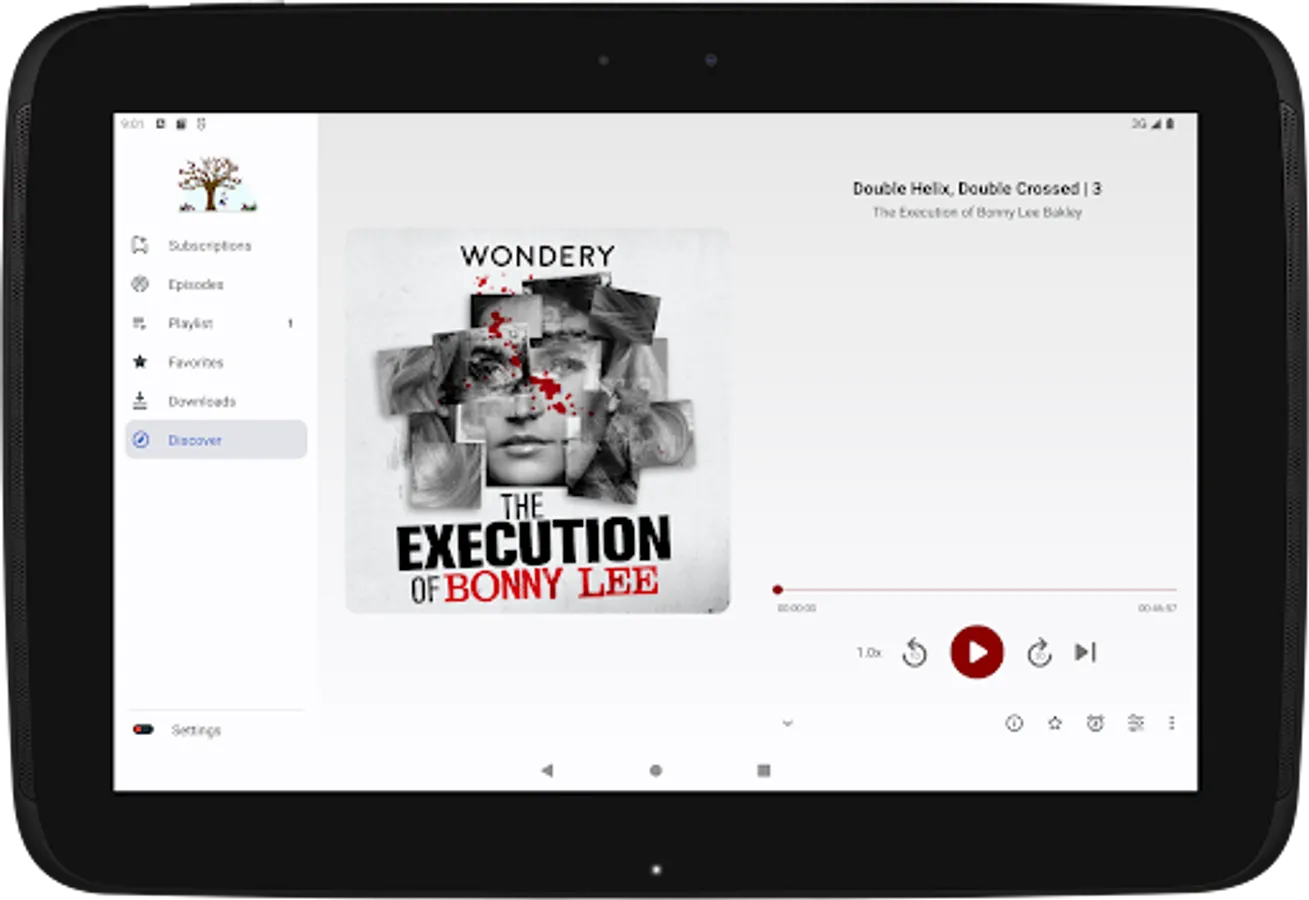Open Settings in the sidebar
1309x900 pixels.
(216, 730)
